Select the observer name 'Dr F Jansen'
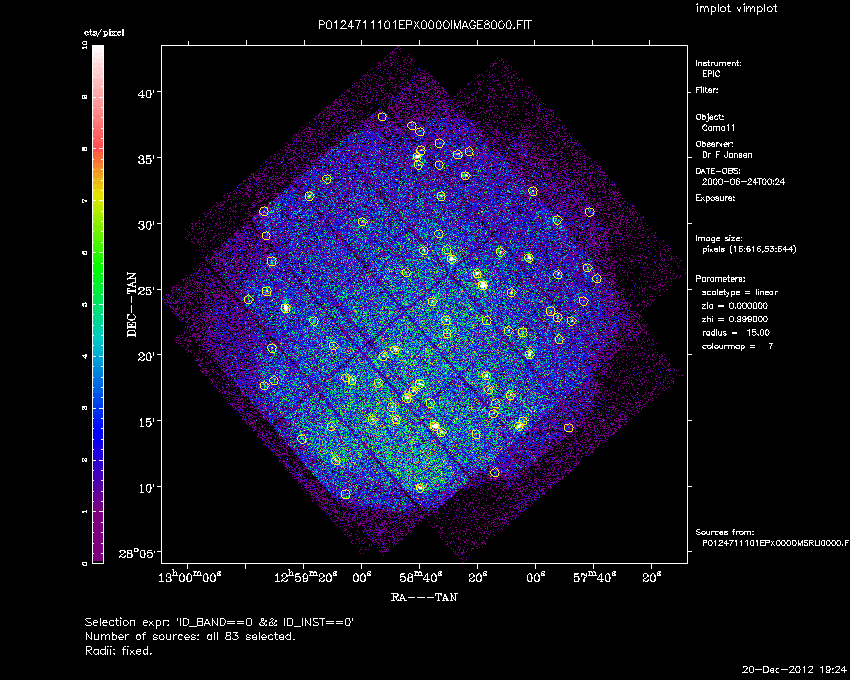 tap(727, 155)
